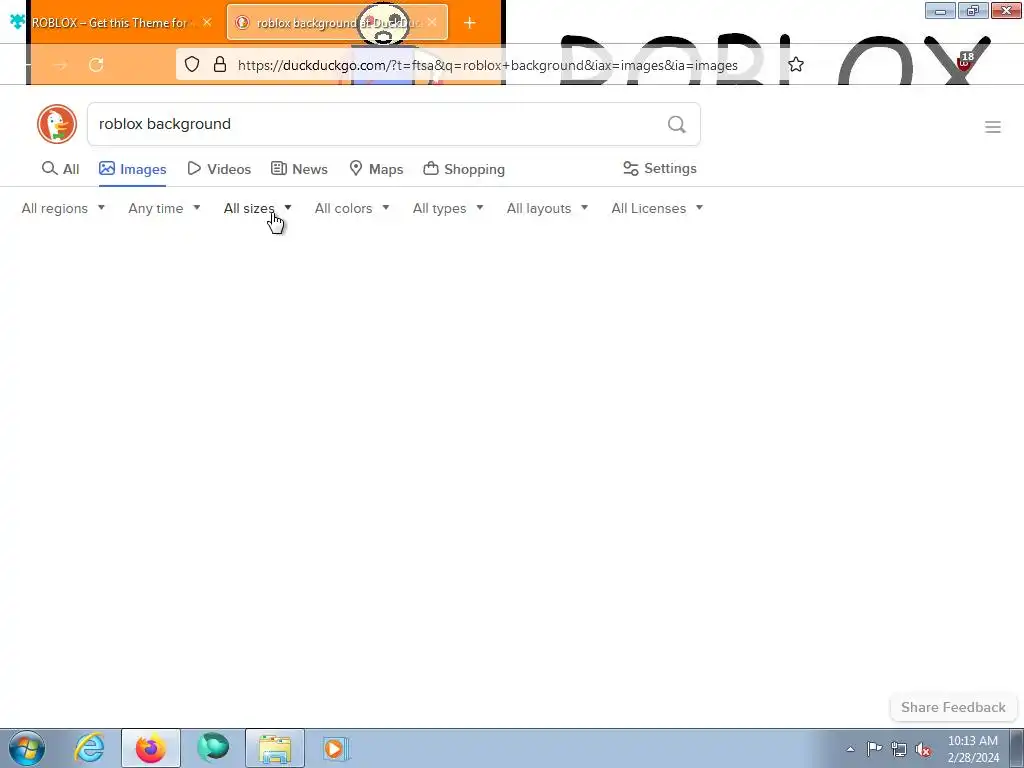The height and width of the screenshot is (768, 1024).
Task: Open the search Settings
Action: (660, 168)
